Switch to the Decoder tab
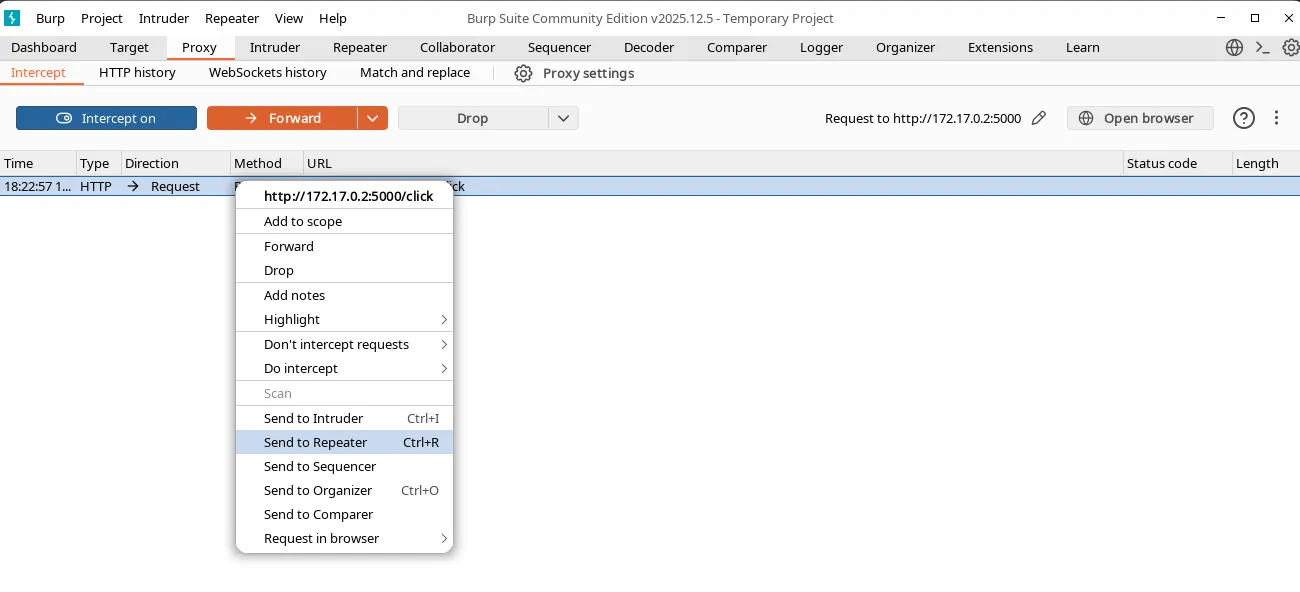This screenshot has width=1300, height=592. 649,47
